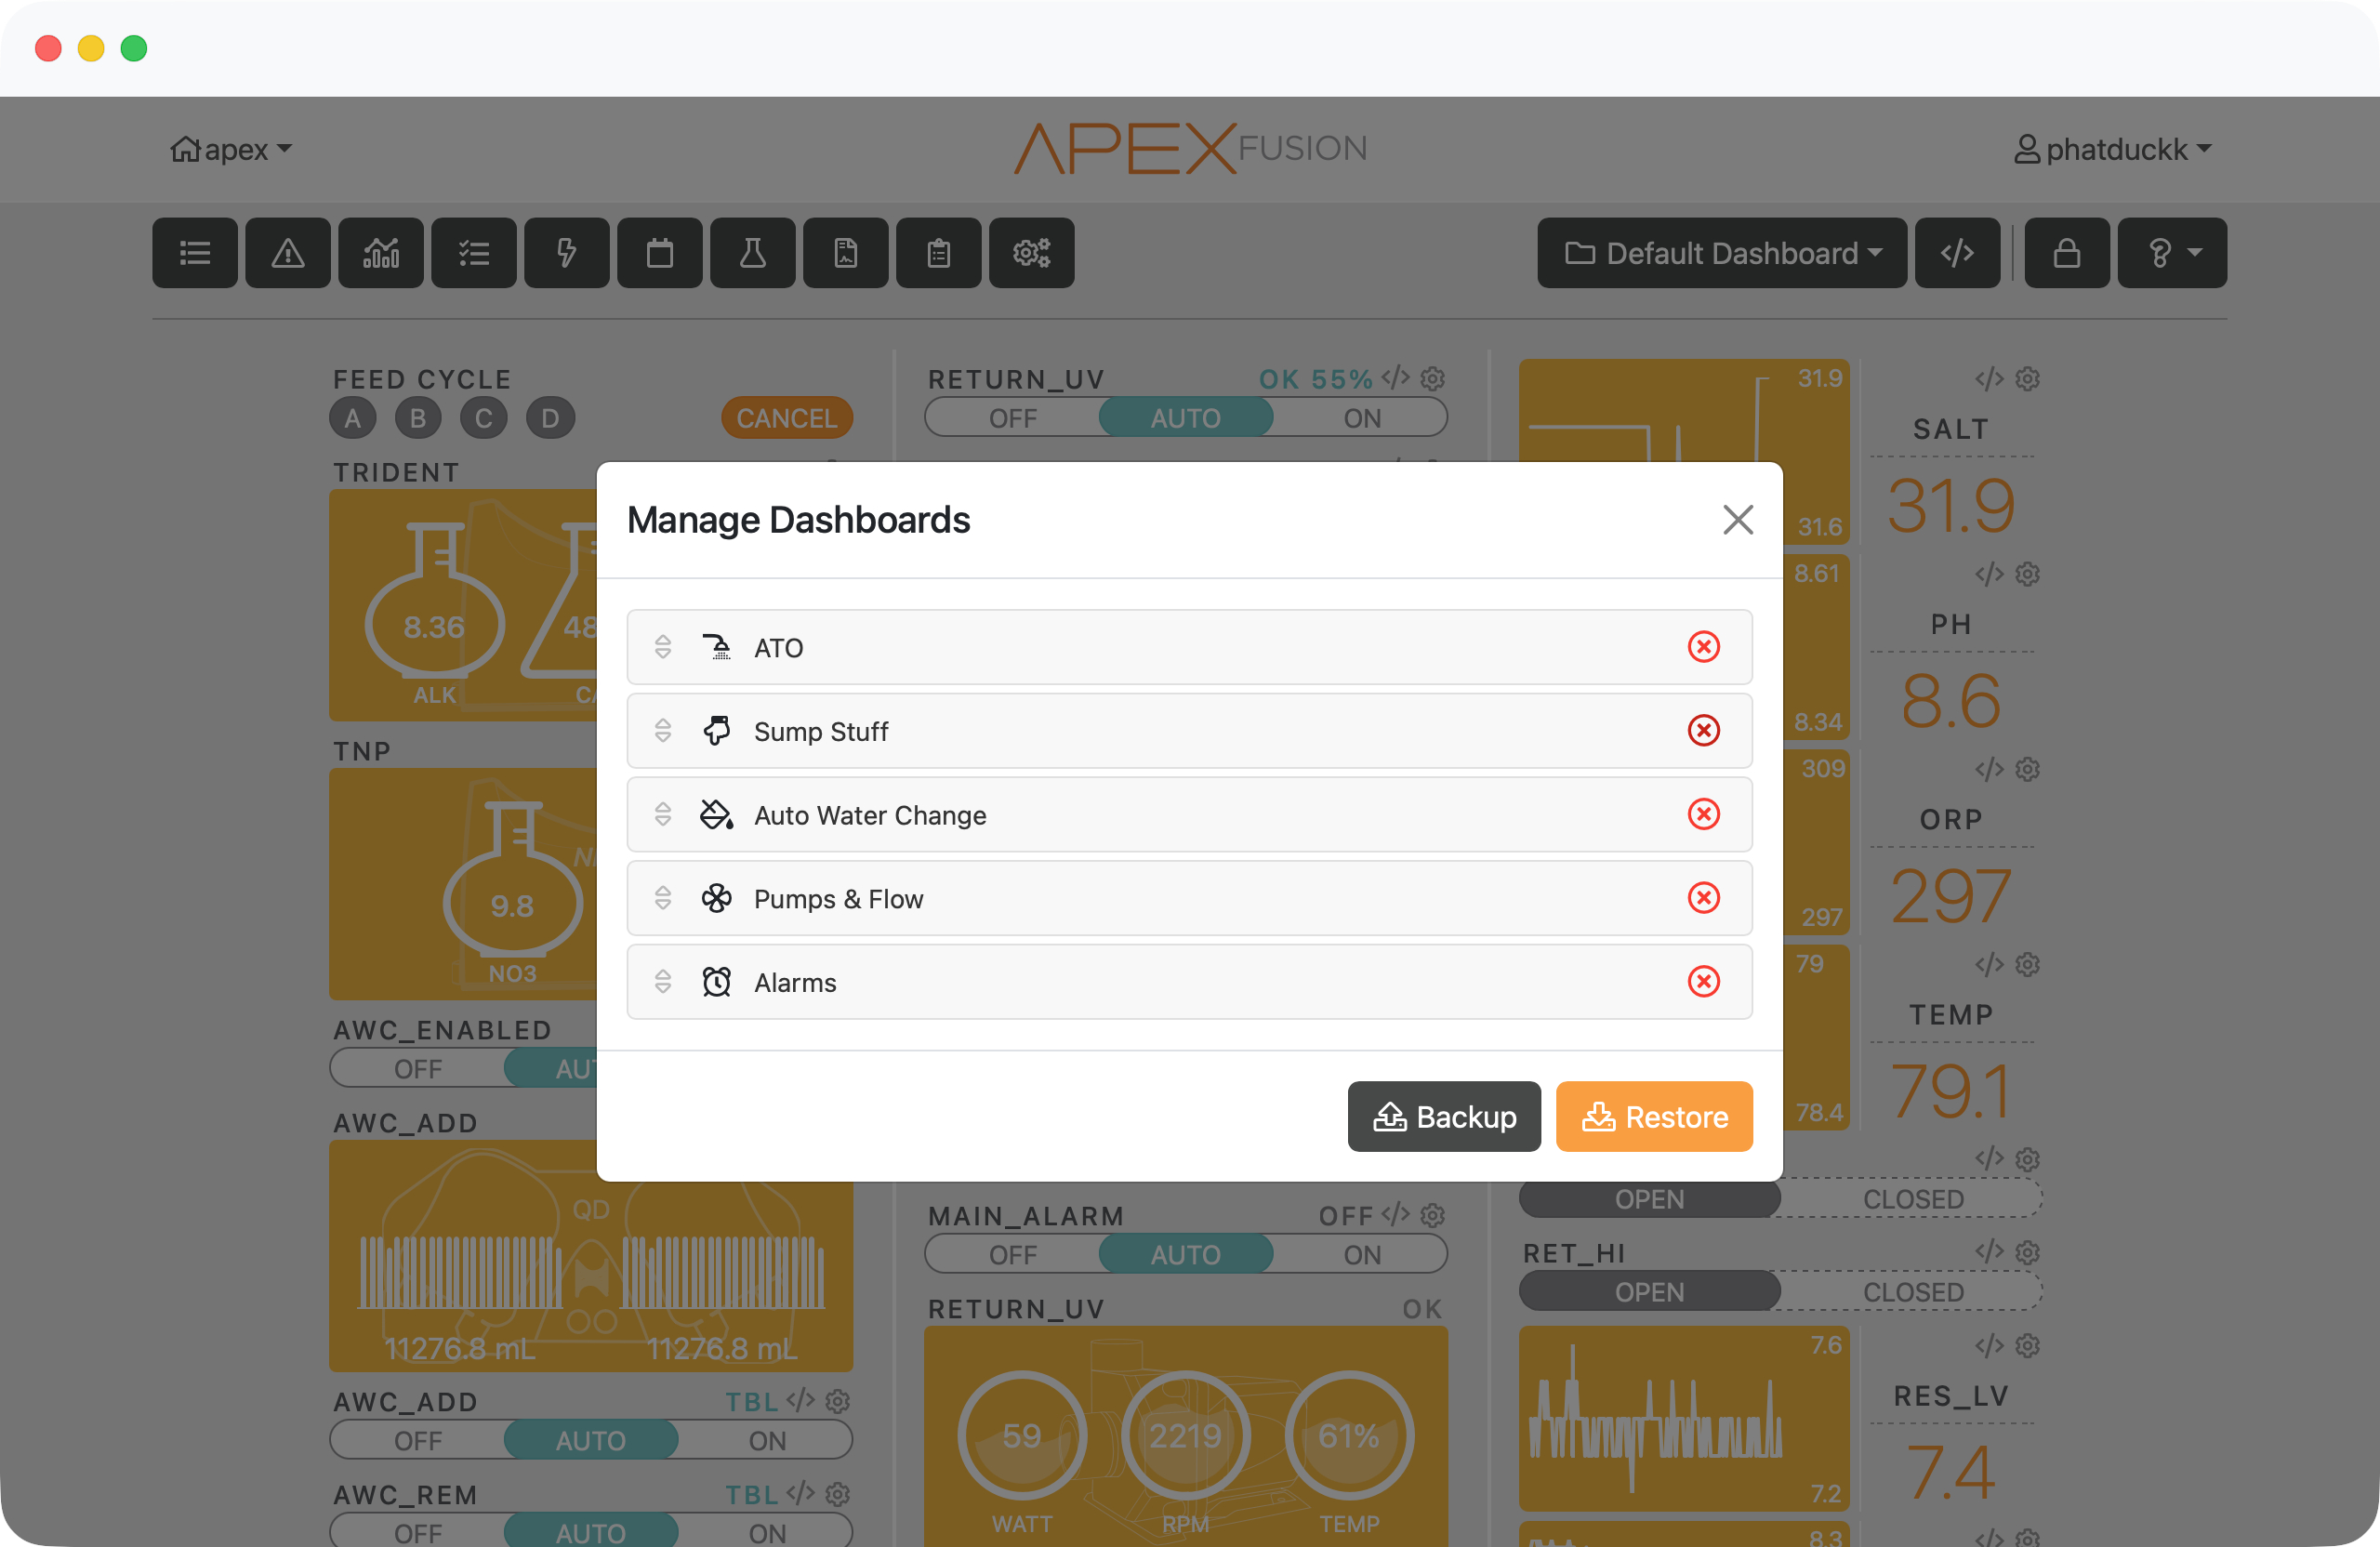This screenshot has height=1547, width=2380.
Task: Open the gears settings icon
Action: coord(1032,253)
